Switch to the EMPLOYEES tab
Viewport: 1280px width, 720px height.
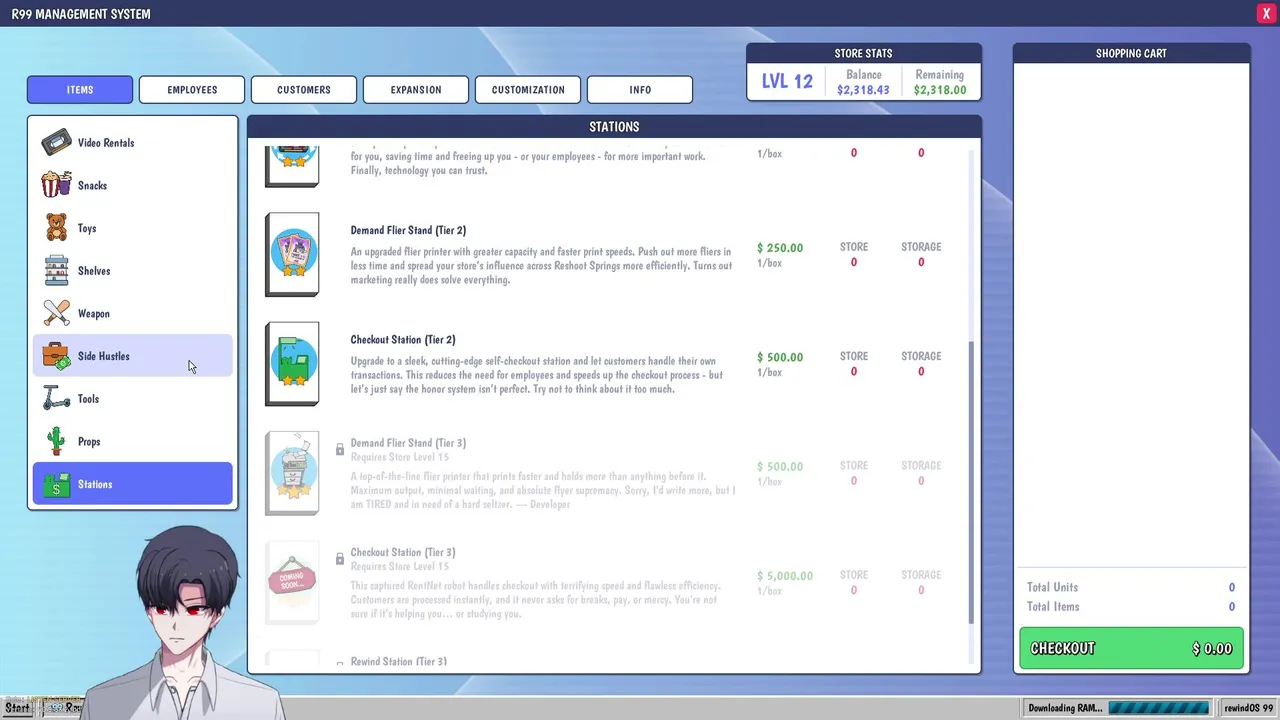coord(192,89)
